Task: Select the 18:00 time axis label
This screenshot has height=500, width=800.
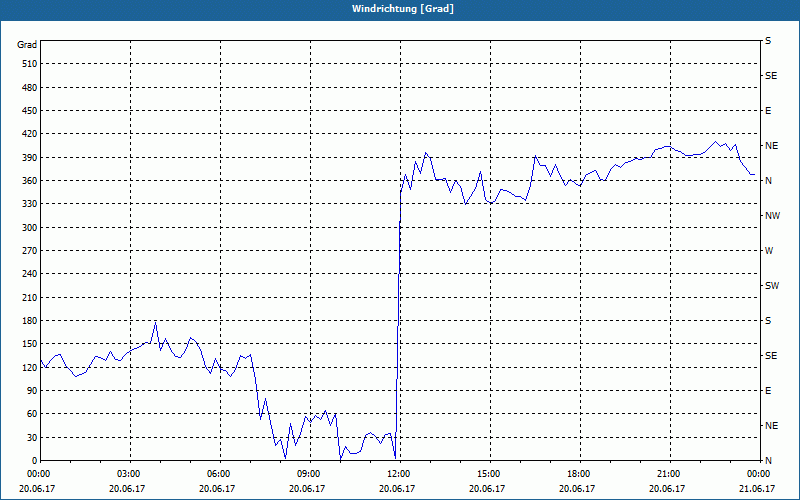Action: (x=577, y=474)
